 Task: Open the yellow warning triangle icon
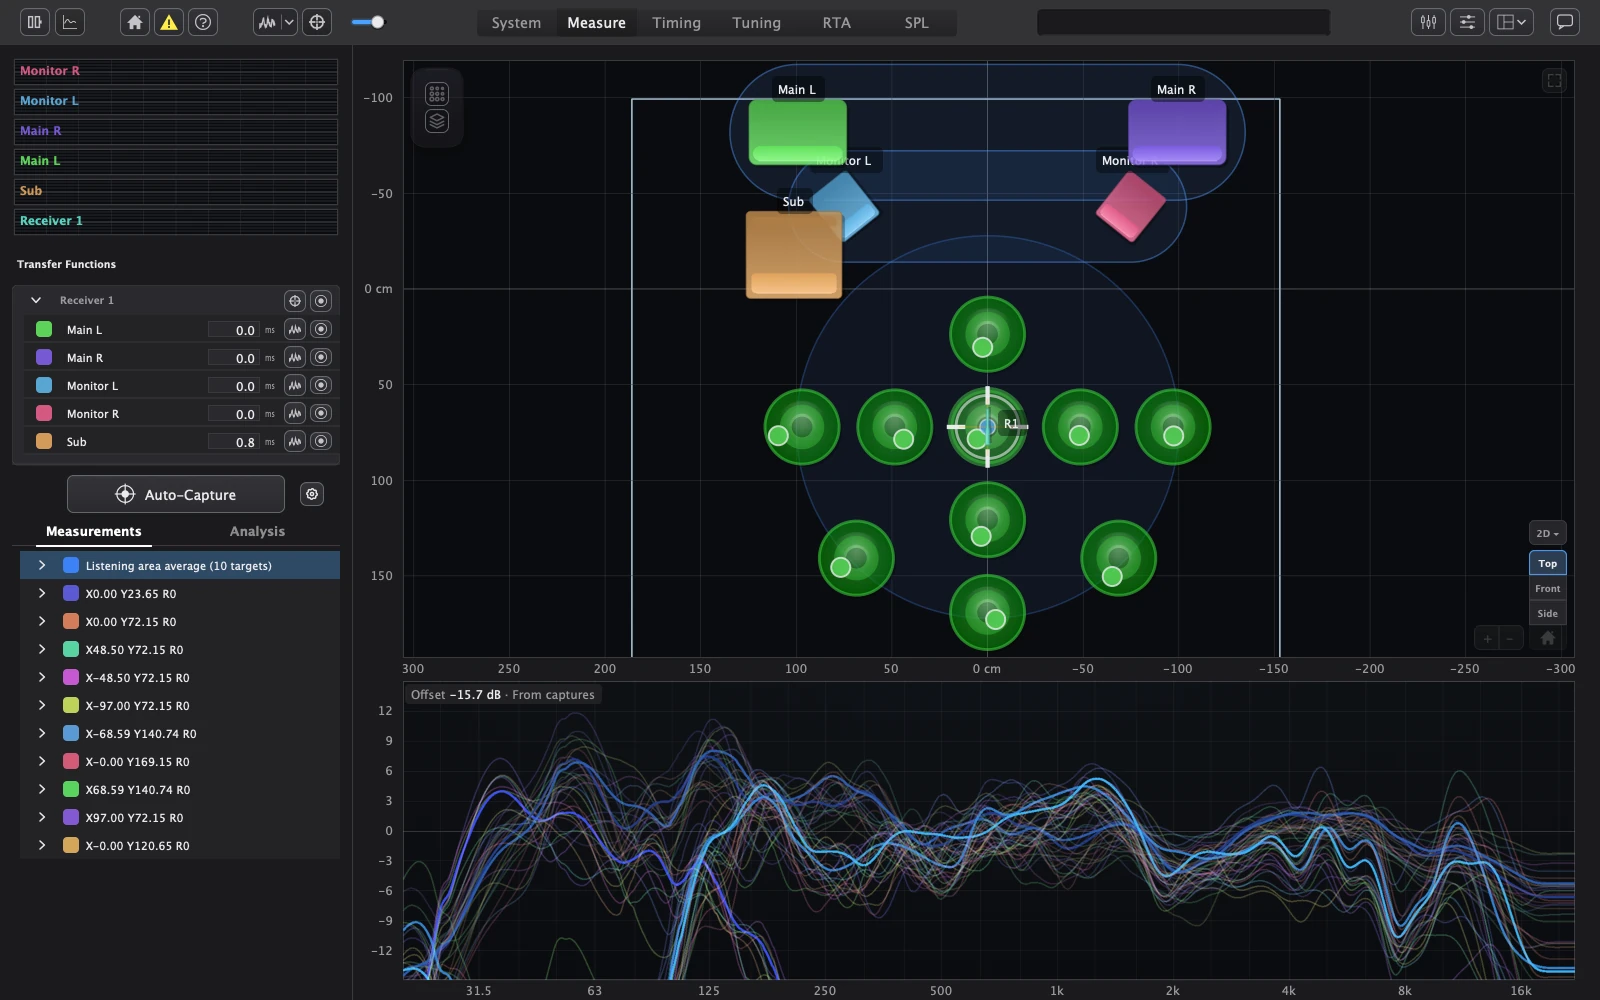[x=169, y=22]
